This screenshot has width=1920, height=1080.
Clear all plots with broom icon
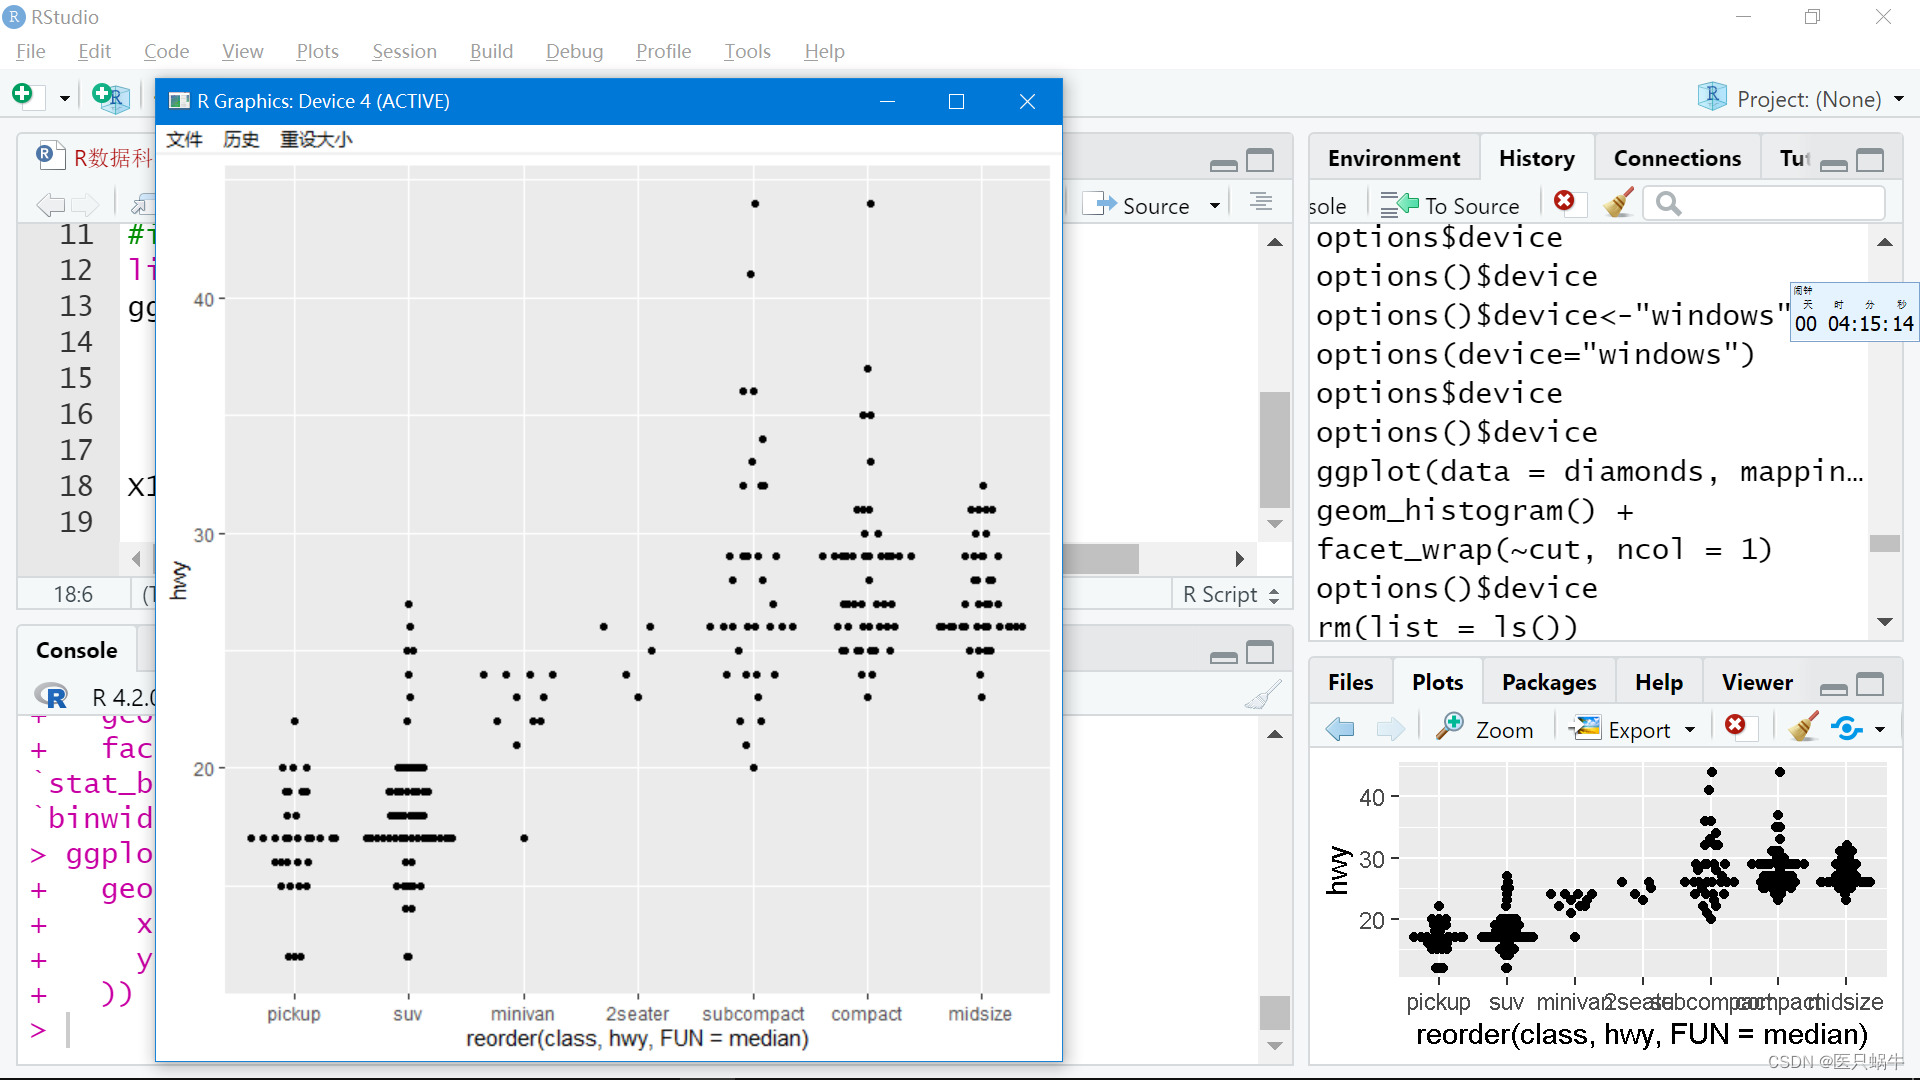coord(1803,727)
